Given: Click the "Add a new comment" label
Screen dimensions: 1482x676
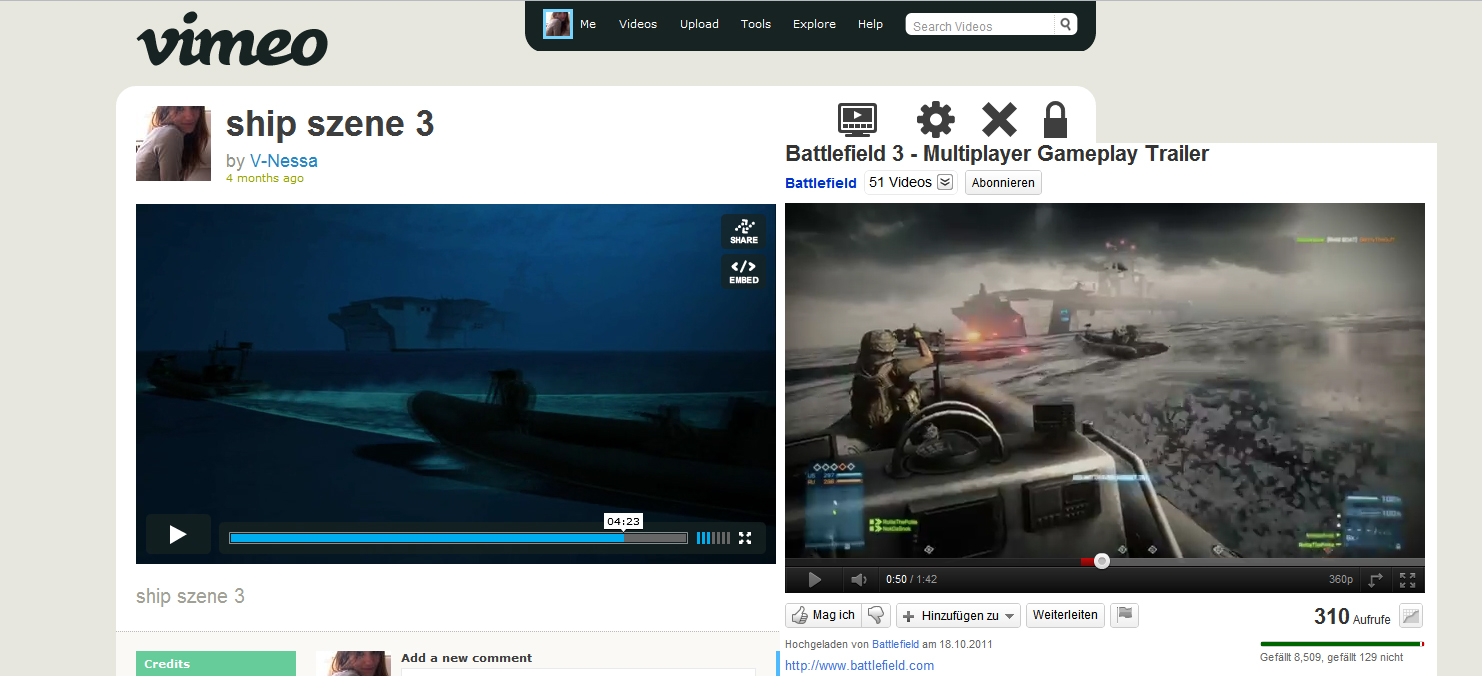Looking at the screenshot, I should click(x=466, y=658).
